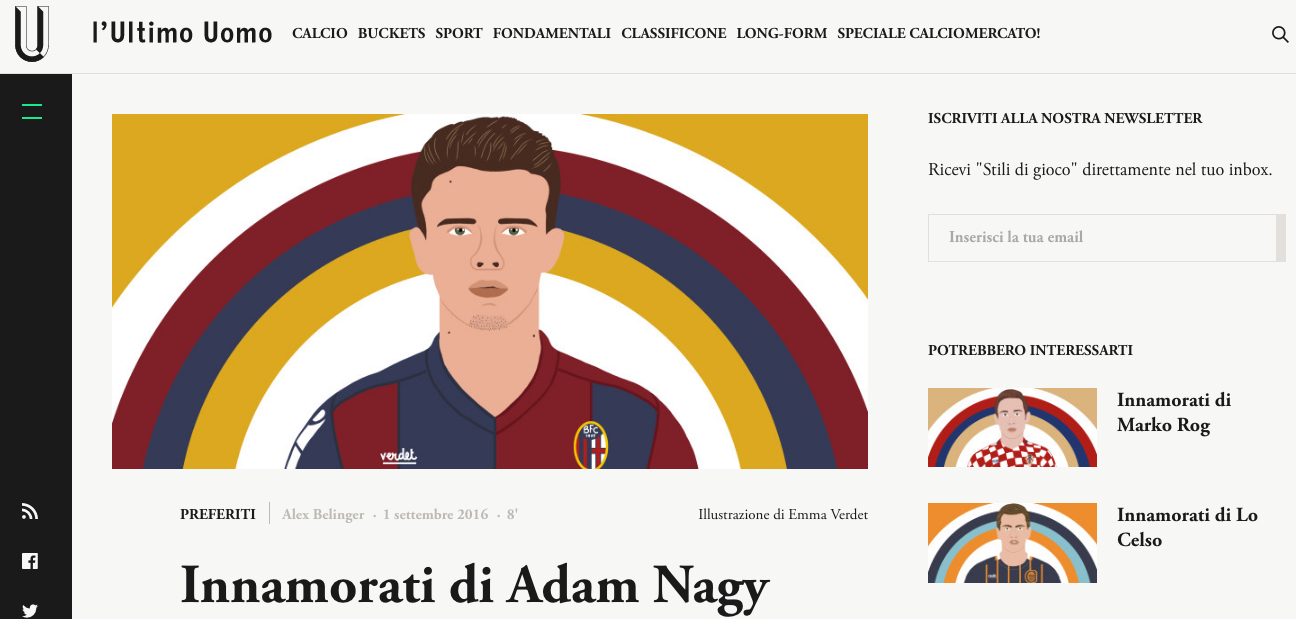The width and height of the screenshot is (1296, 619).
Task: Open the Marko Rog article thumbnail
Action: (x=1012, y=427)
